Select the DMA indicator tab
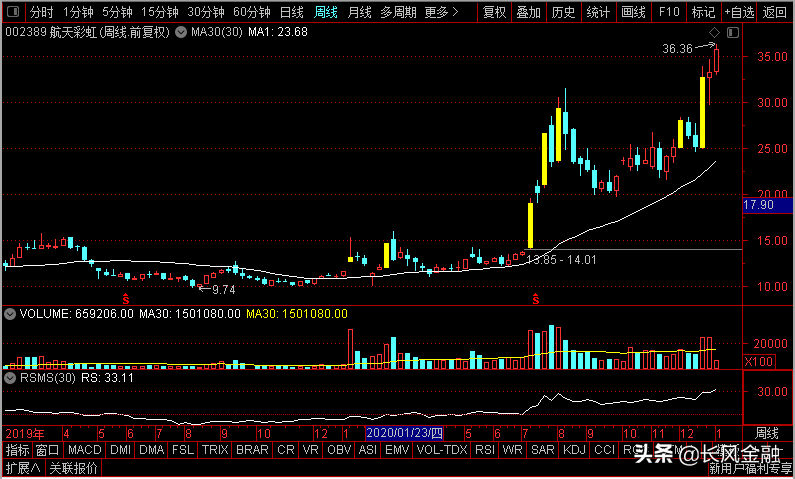The width and height of the screenshot is (795, 479). [x=152, y=450]
